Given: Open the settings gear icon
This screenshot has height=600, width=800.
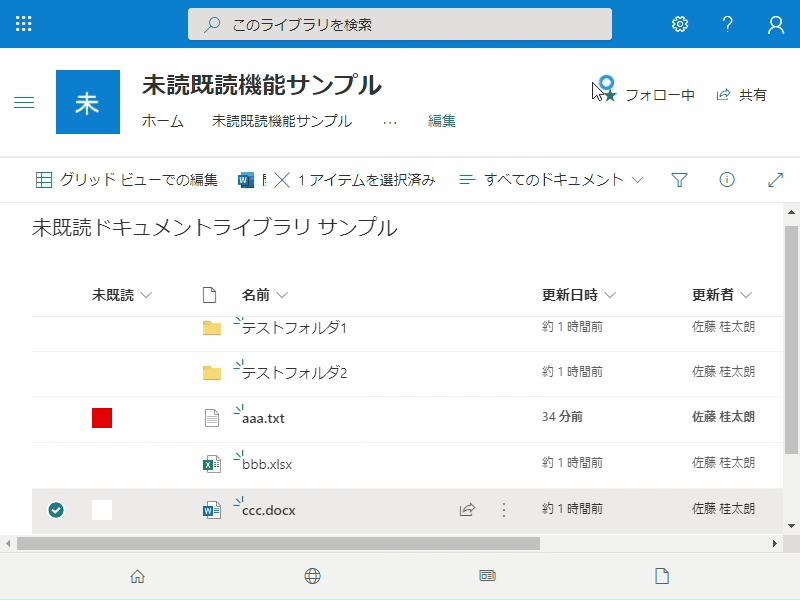Looking at the screenshot, I should coord(680,24).
